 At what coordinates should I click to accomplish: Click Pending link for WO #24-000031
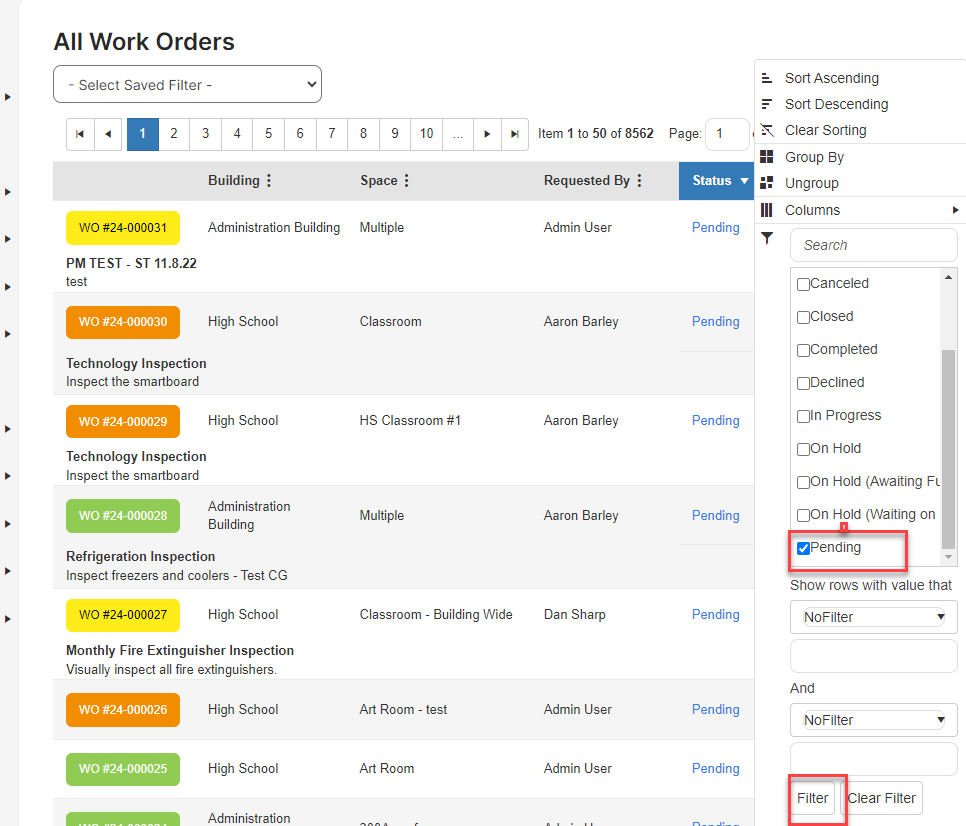(715, 227)
